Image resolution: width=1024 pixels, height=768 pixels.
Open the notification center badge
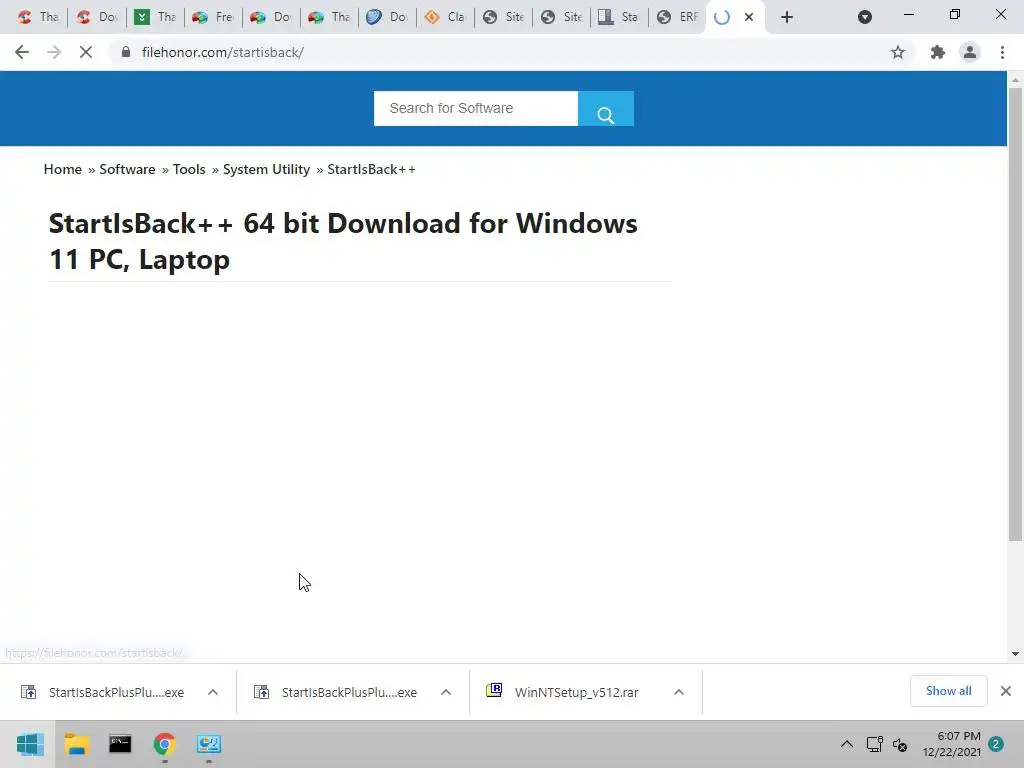coord(996,744)
